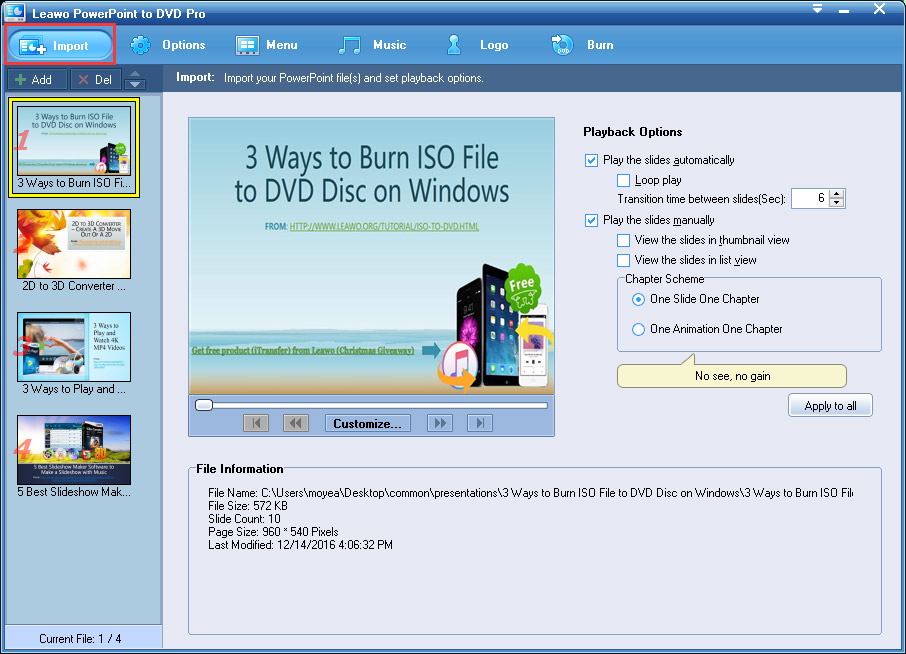Viewport: 906px width, 654px height.
Task: Enable View the slides in thumbnail view
Action: click(x=624, y=240)
